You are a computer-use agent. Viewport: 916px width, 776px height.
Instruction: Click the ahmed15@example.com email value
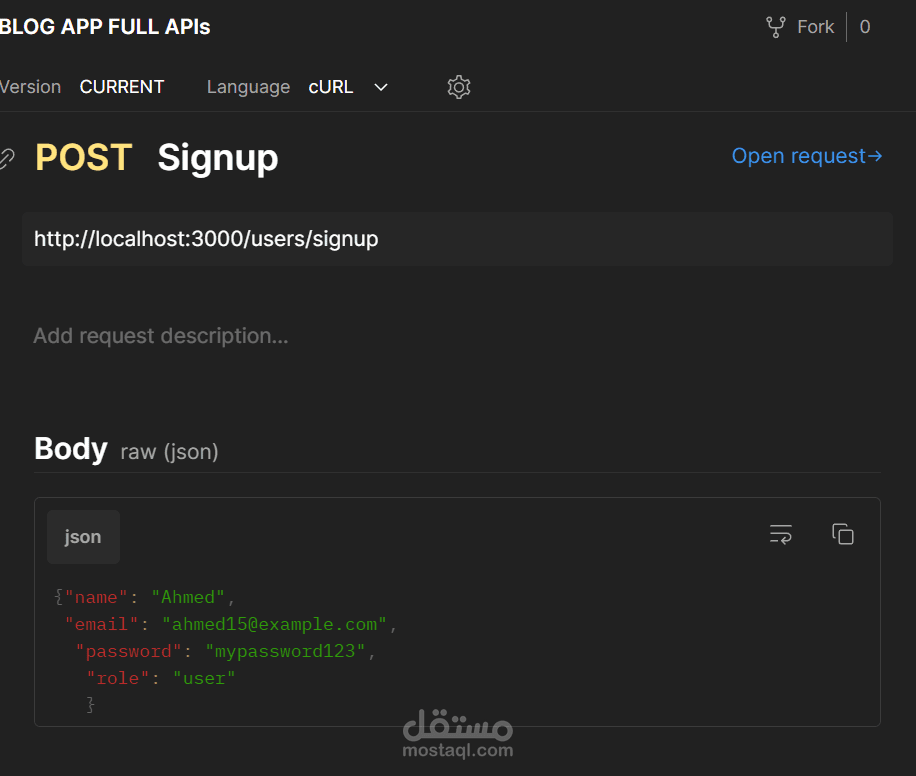[x=275, y=625]
